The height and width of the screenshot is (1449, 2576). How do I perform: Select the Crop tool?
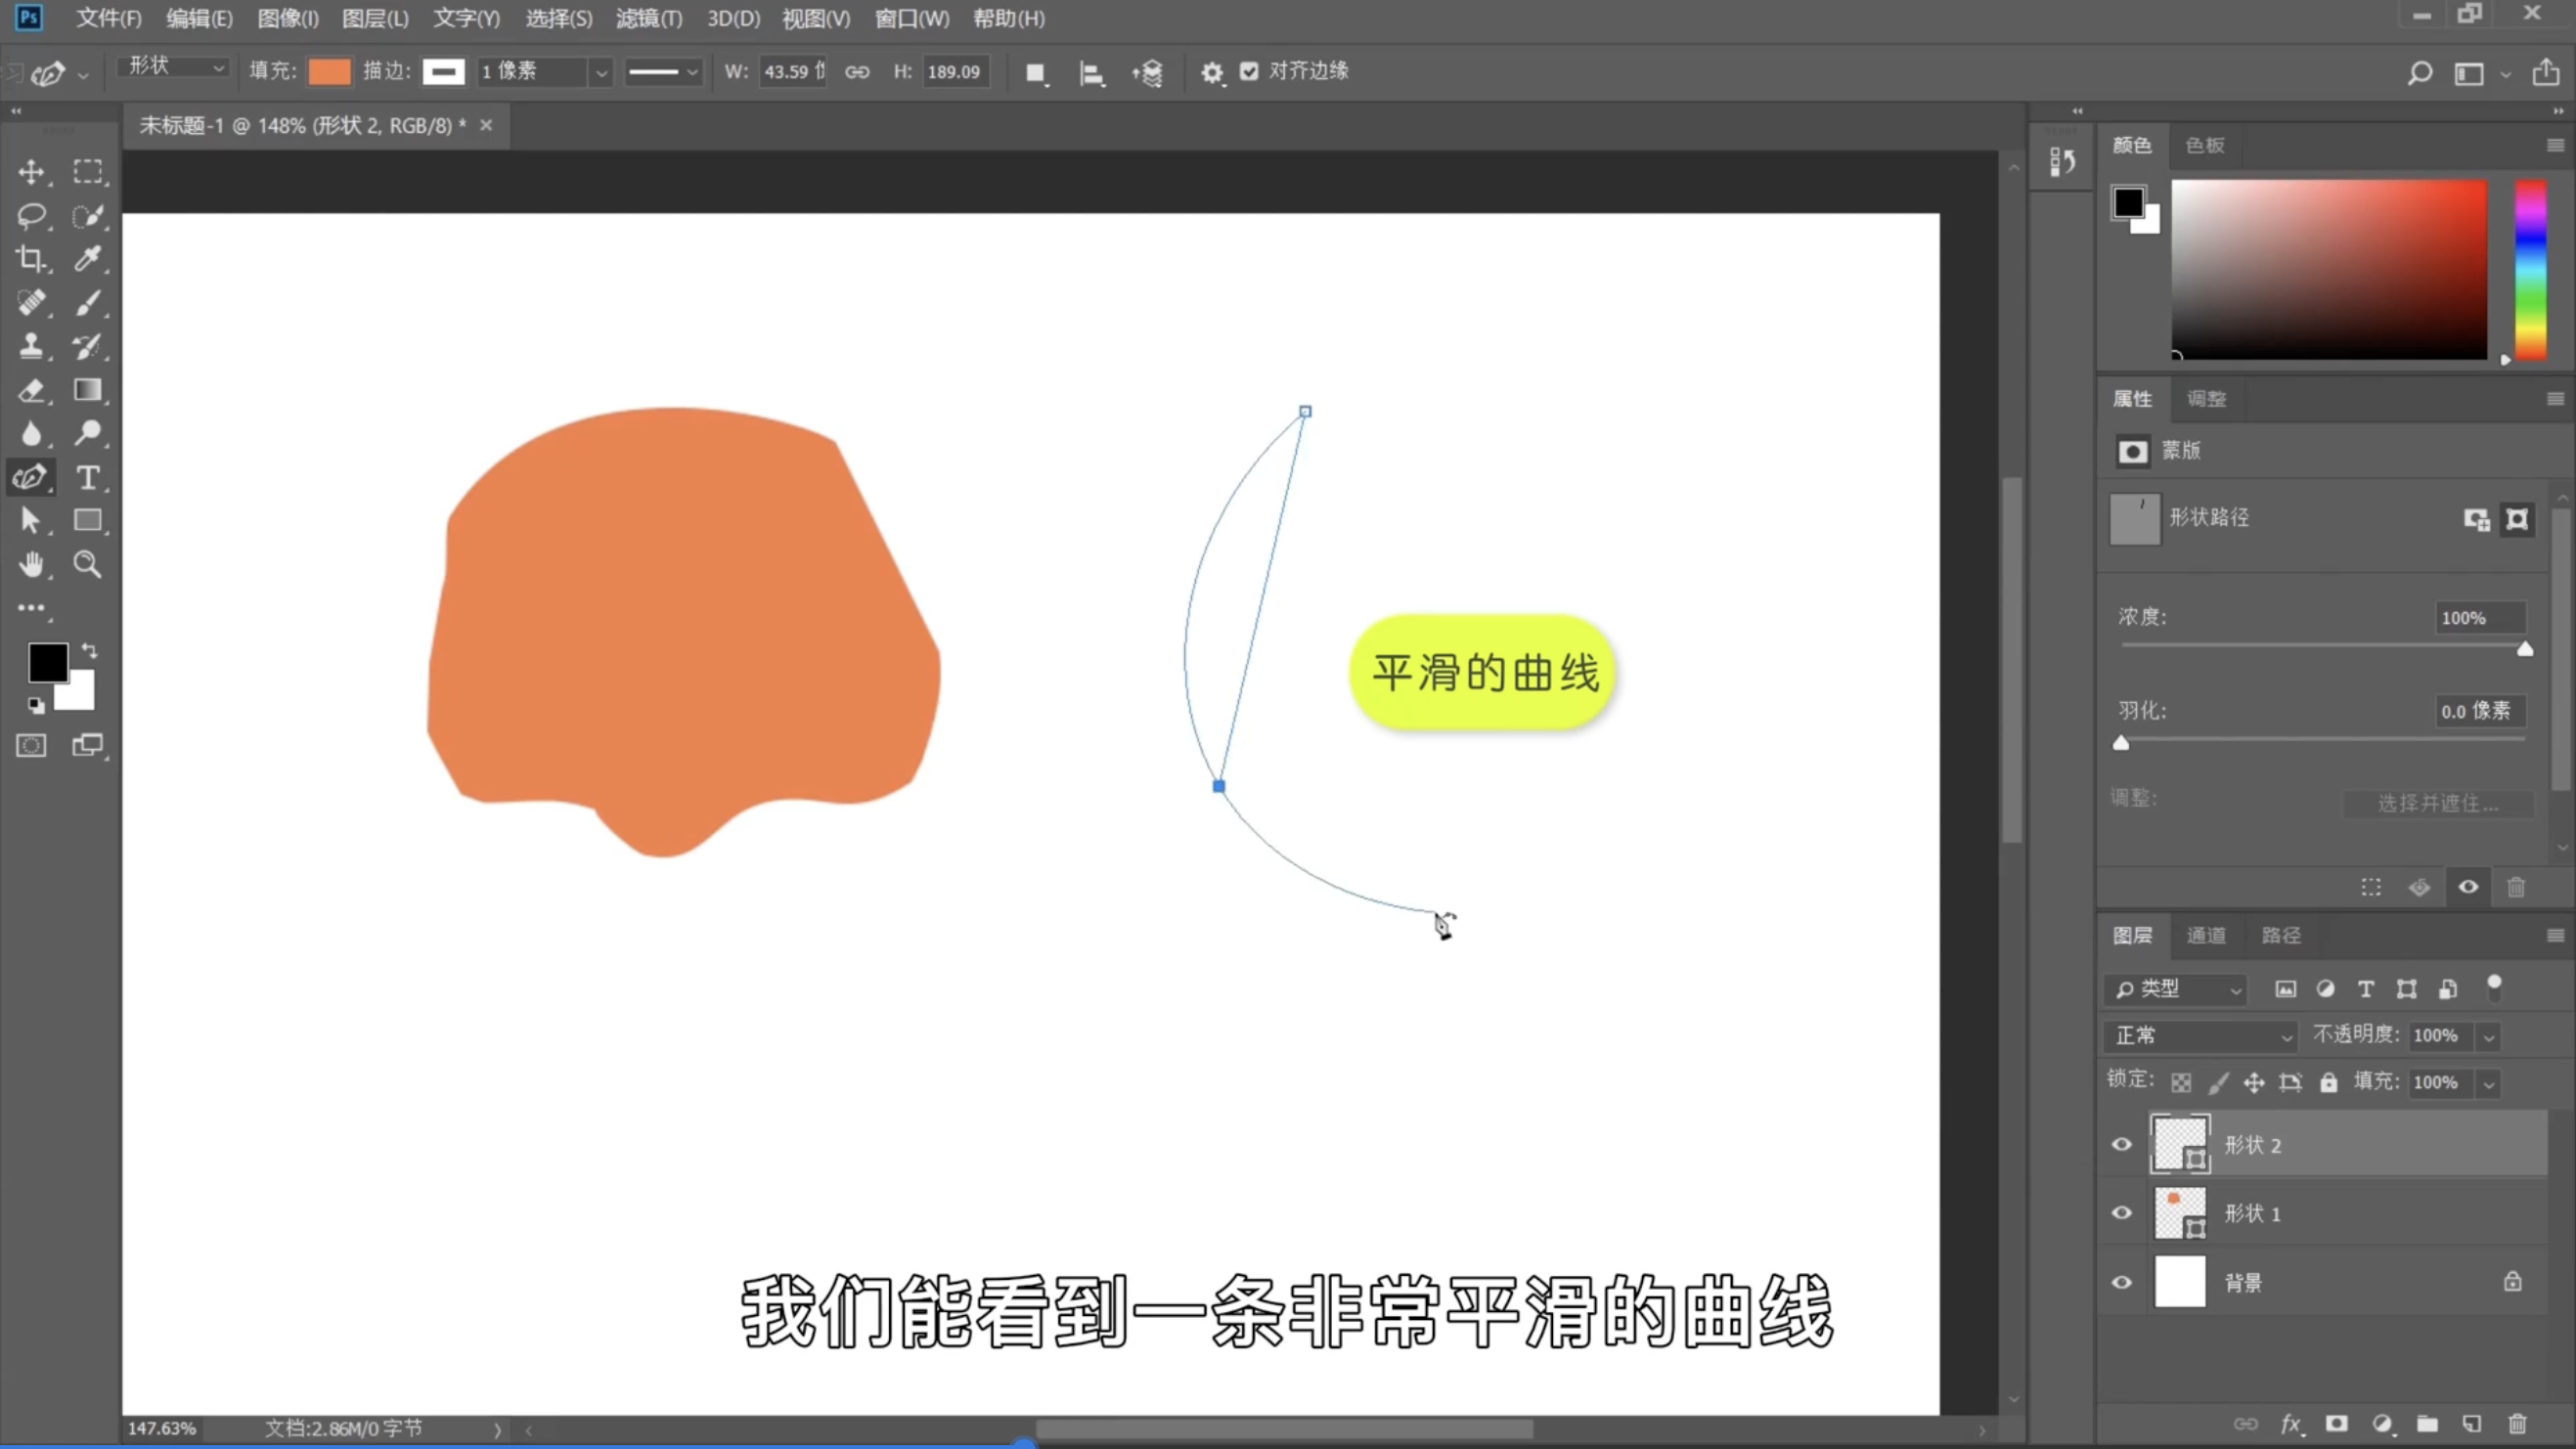coord(31,259)
